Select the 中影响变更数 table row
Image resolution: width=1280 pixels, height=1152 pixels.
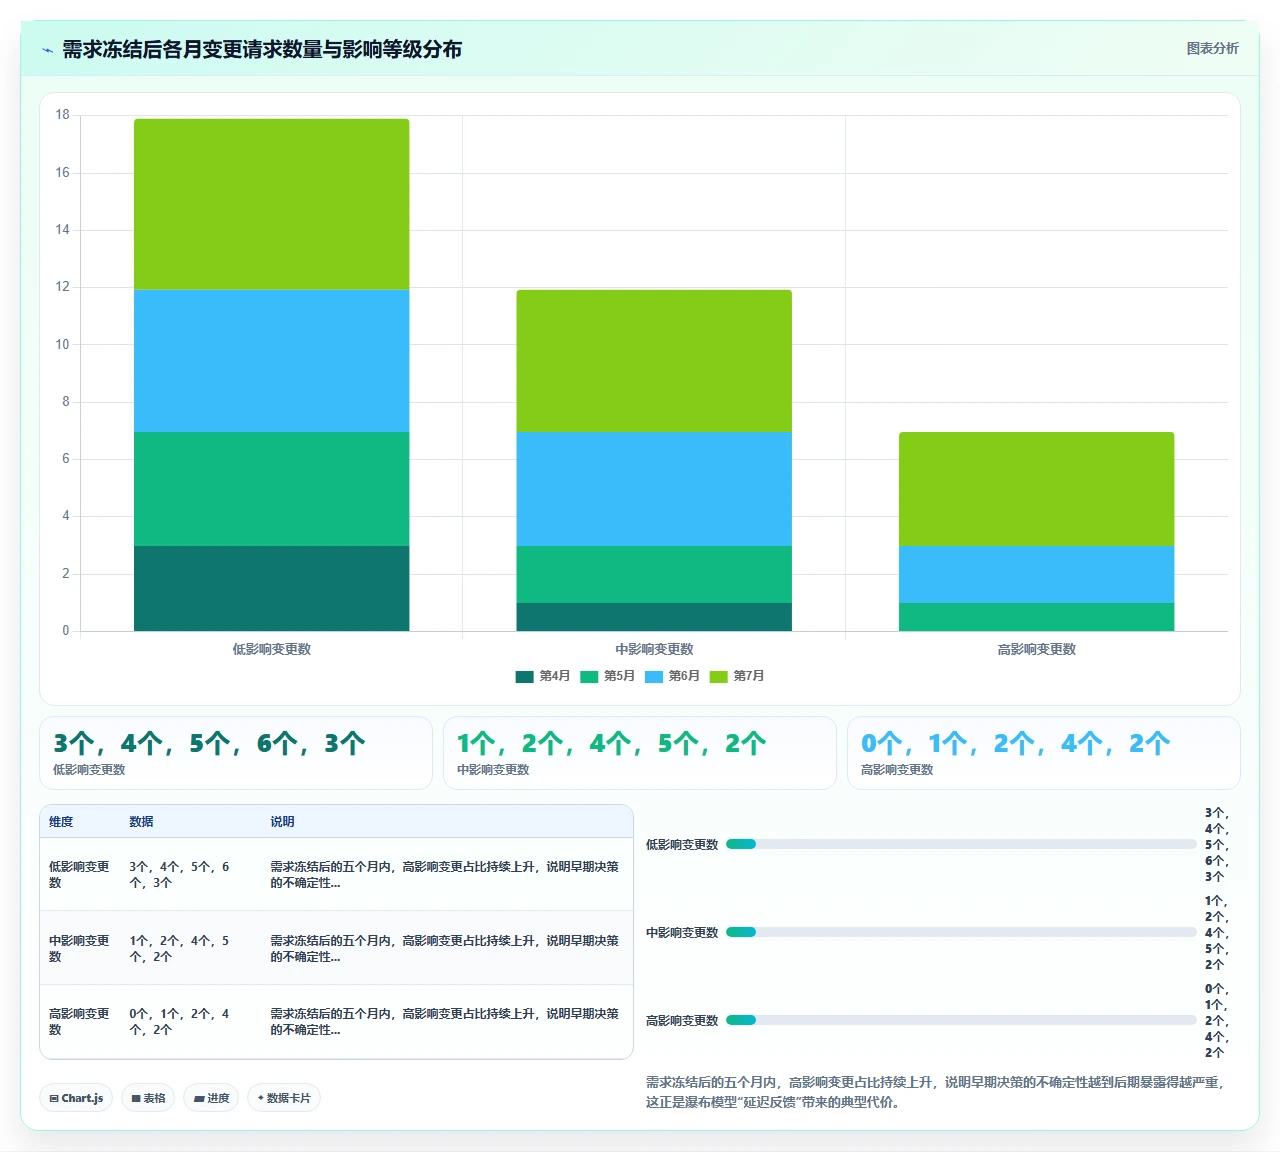[336, 948]
